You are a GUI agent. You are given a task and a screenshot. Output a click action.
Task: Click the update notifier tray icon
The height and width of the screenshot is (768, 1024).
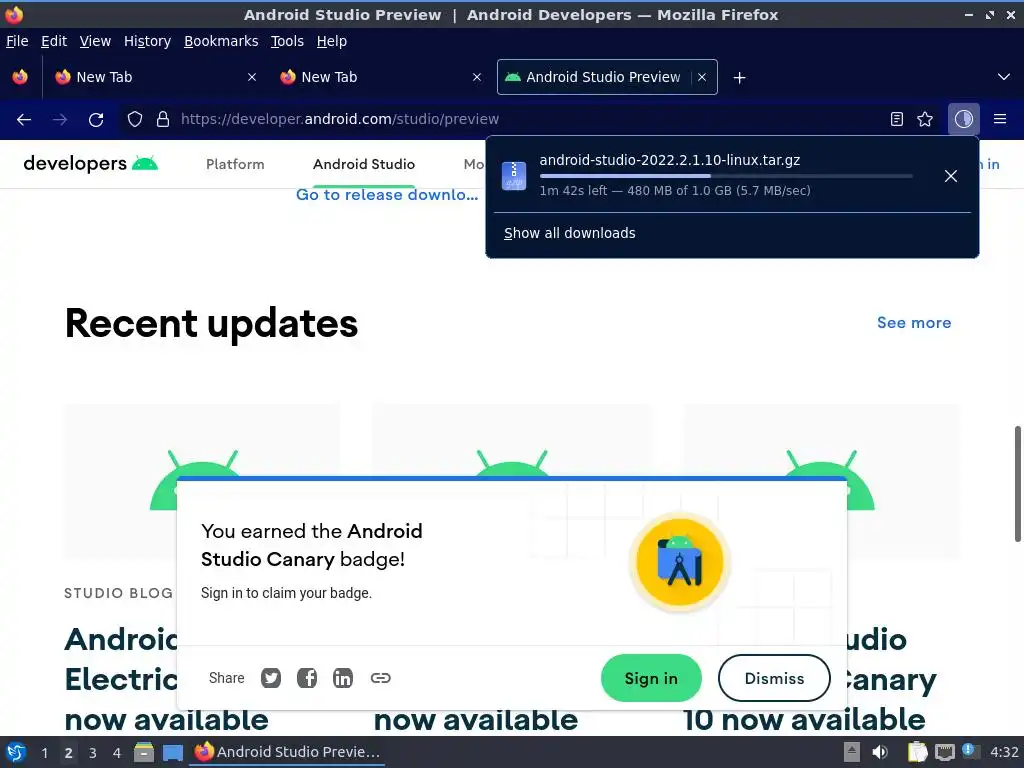970,751
